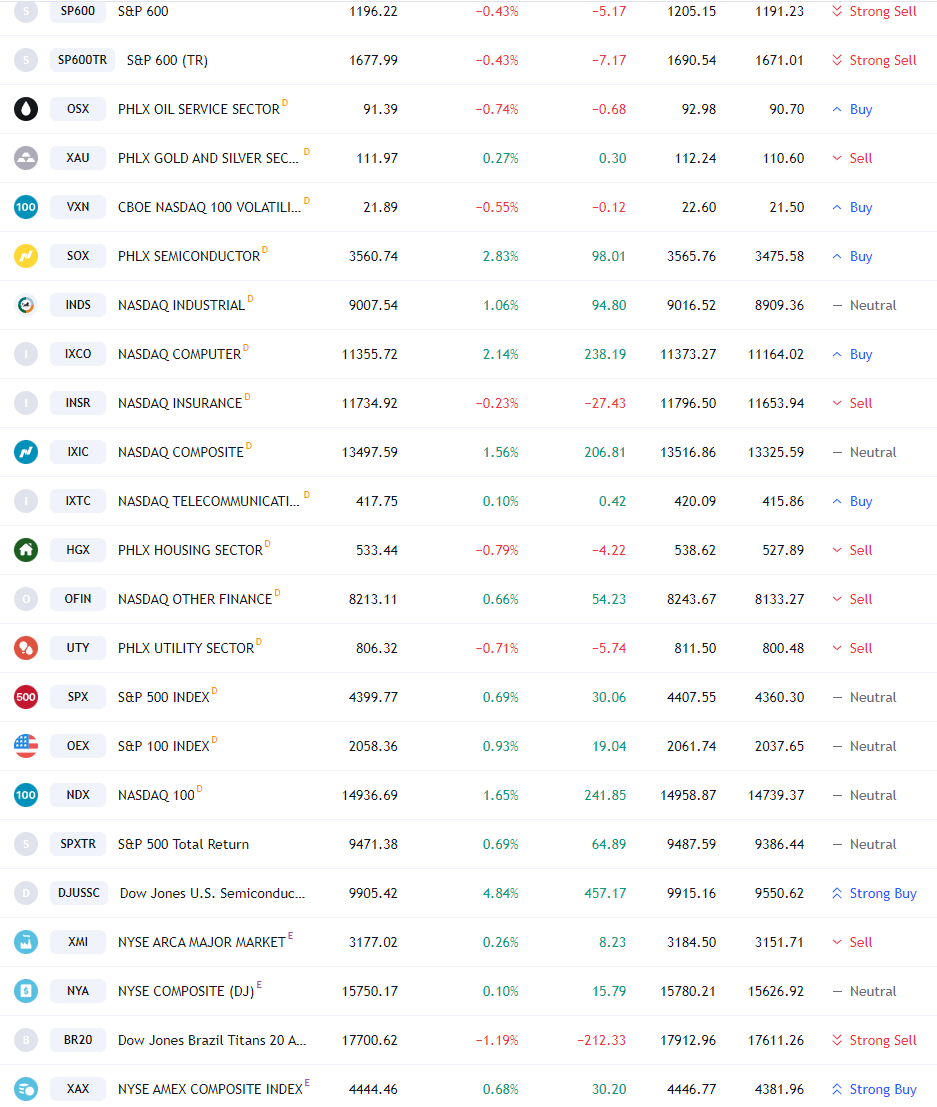Click the VXN 100 logo icon

point(26,207)
